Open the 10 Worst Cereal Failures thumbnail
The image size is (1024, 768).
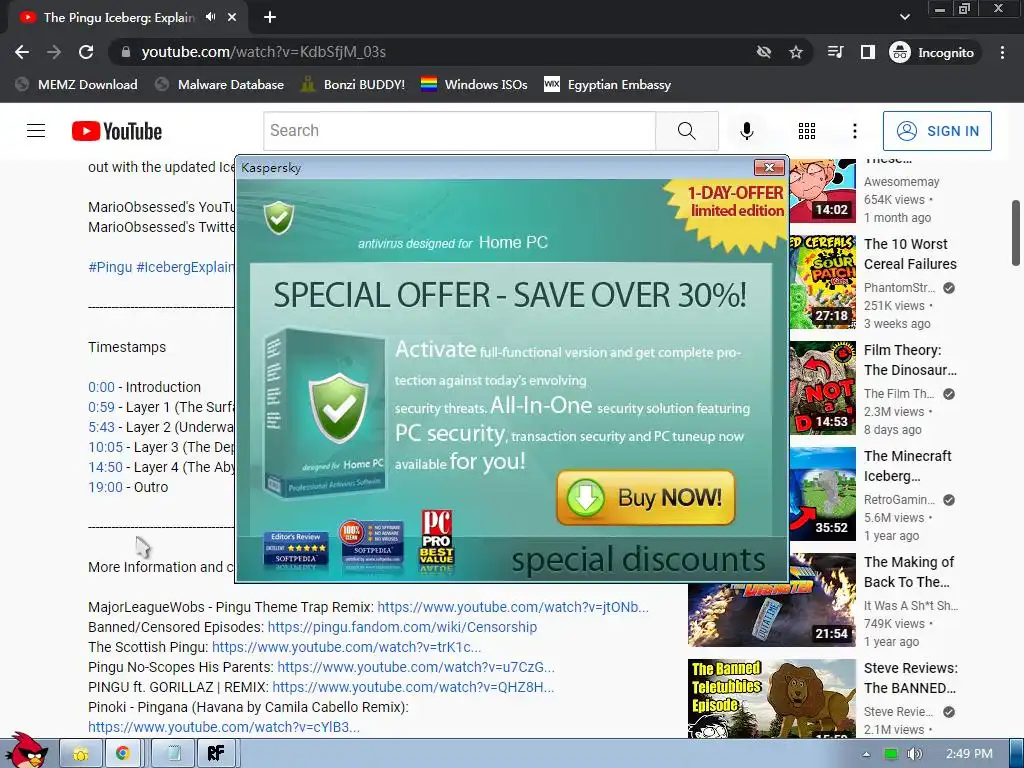pos(822,282)
